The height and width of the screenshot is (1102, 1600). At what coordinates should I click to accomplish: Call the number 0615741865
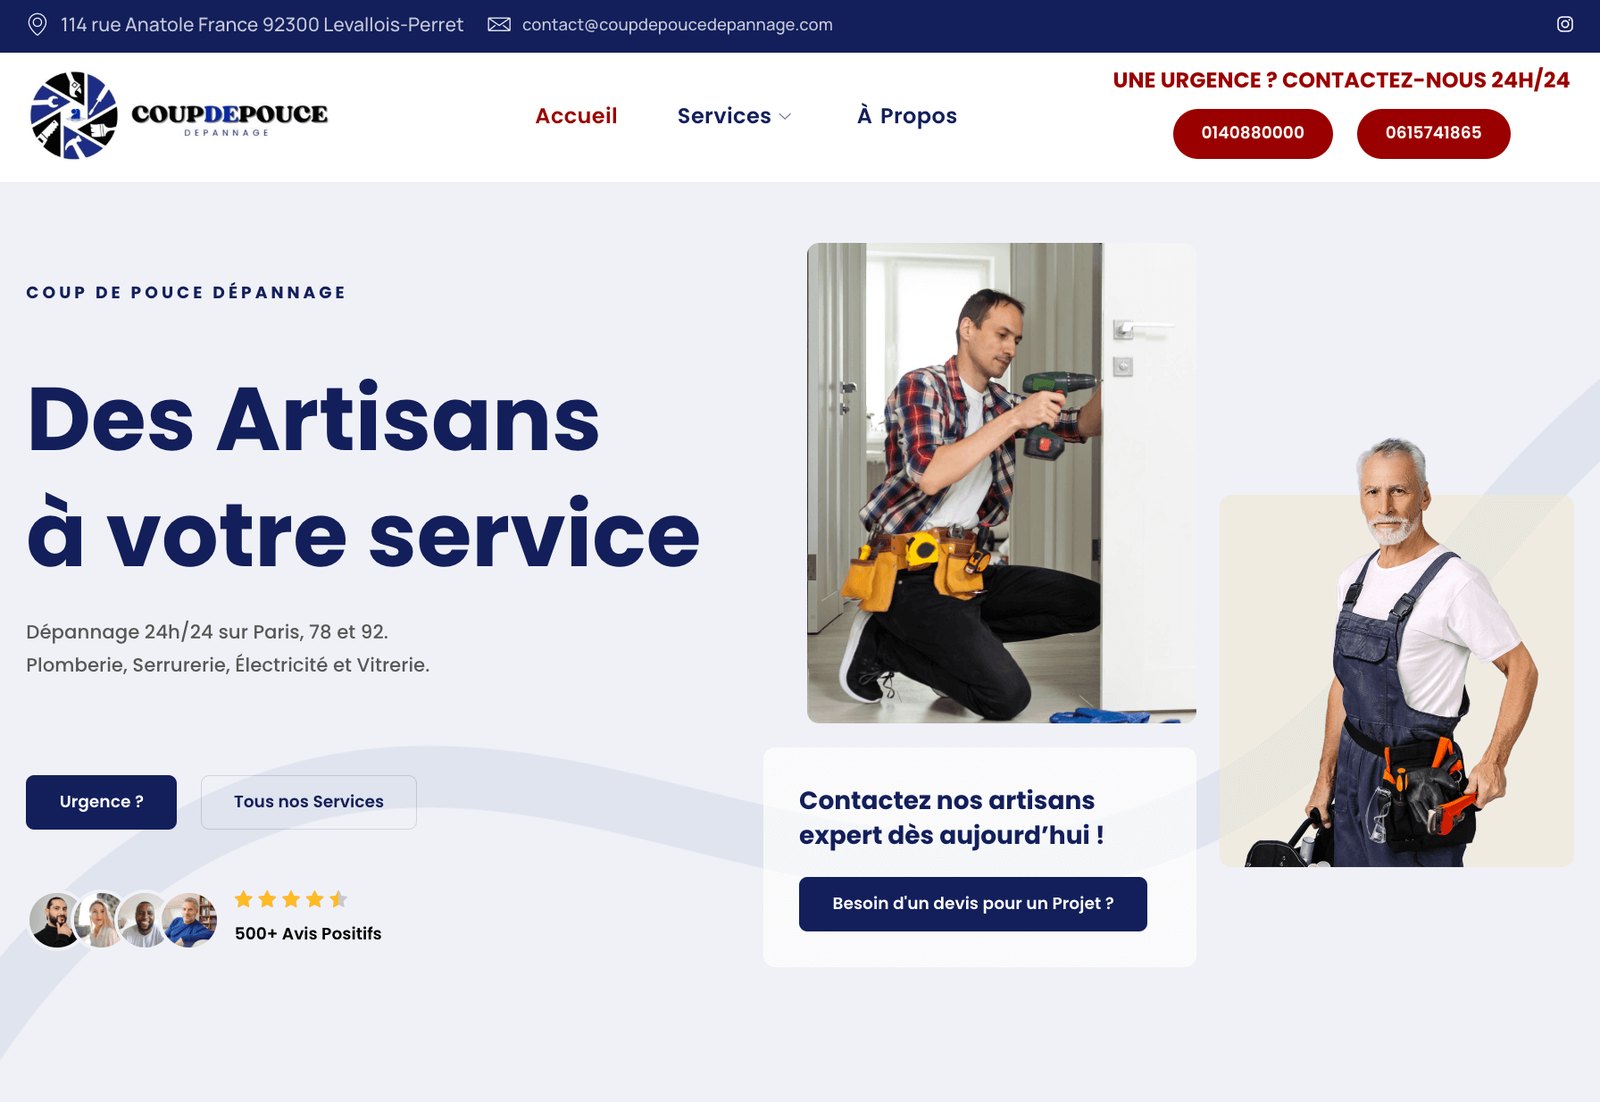(1434, 133)
